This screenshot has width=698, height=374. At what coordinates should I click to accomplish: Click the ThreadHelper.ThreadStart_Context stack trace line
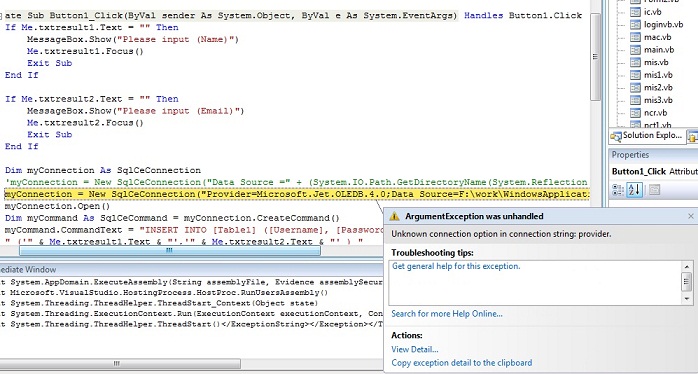[159, 303]
